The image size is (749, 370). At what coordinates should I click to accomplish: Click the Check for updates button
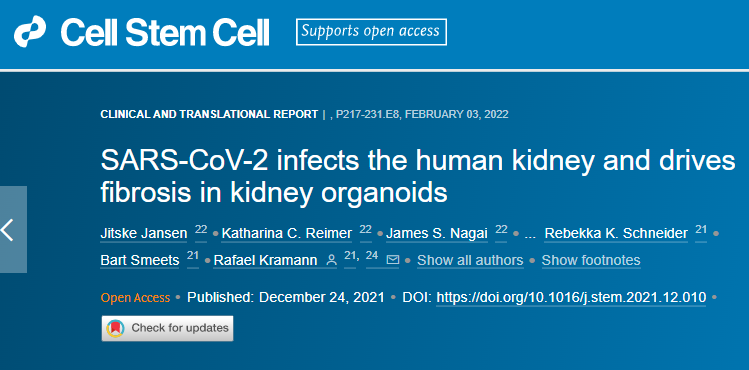[167, 328]
